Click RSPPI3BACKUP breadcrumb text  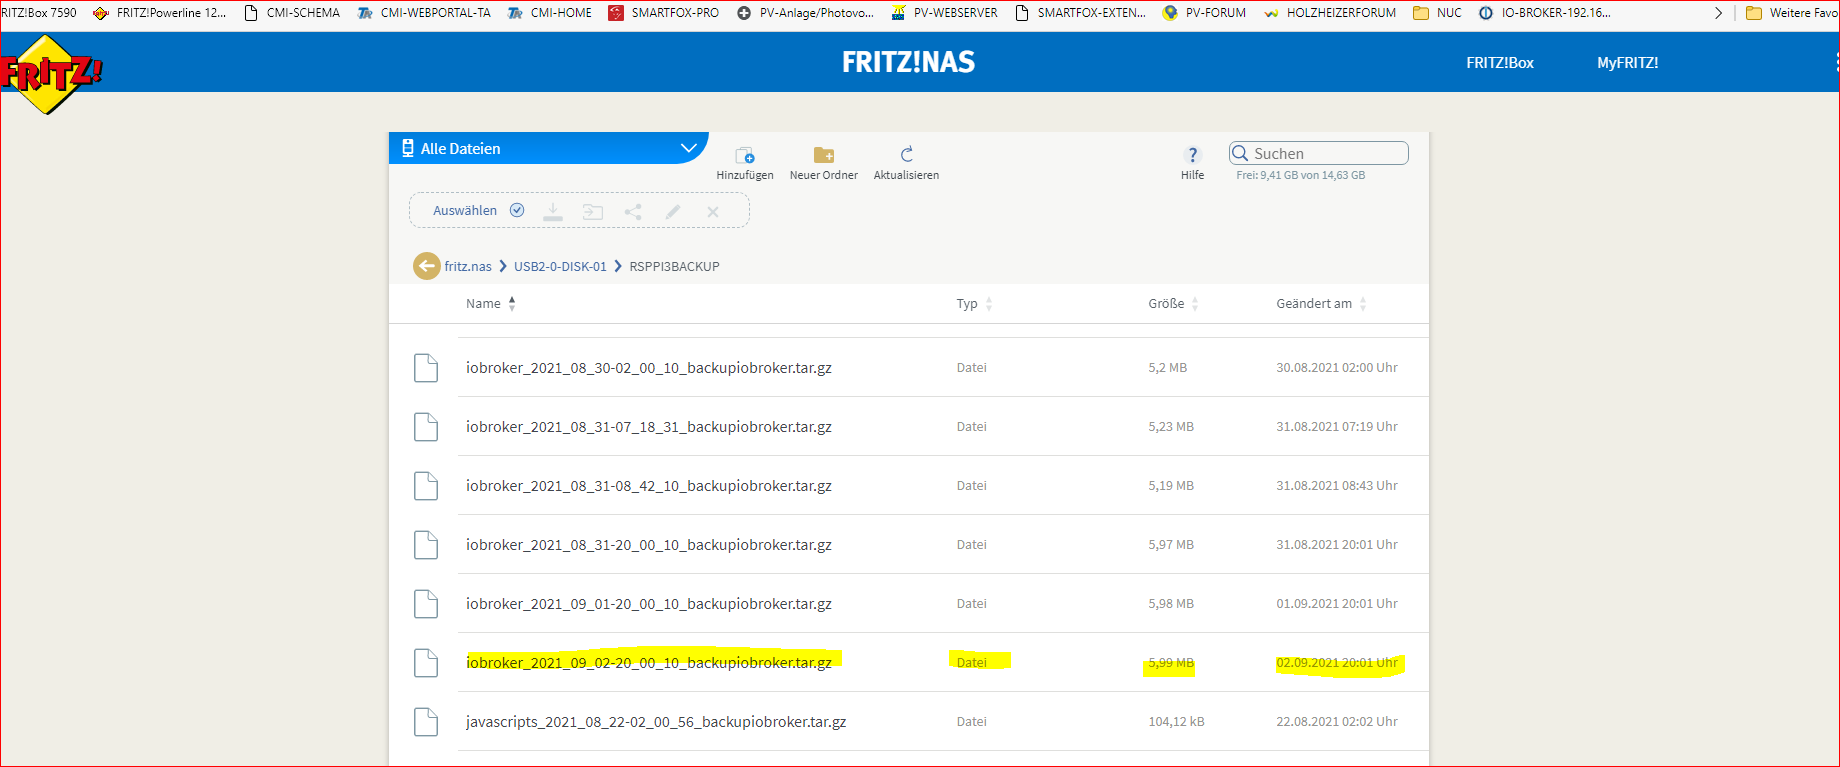[674, 266]
